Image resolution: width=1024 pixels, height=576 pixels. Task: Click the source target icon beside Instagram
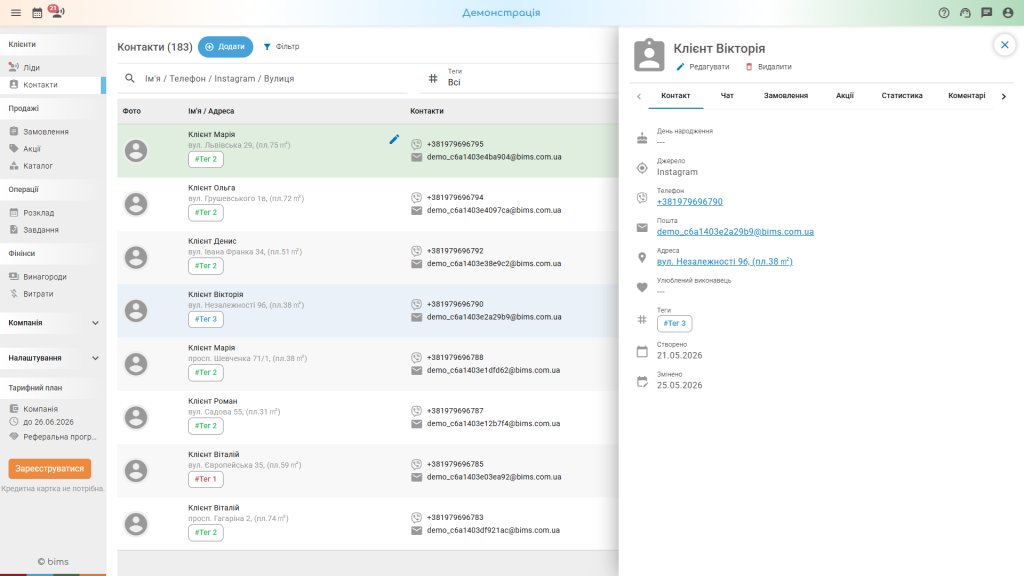point(642,168)
